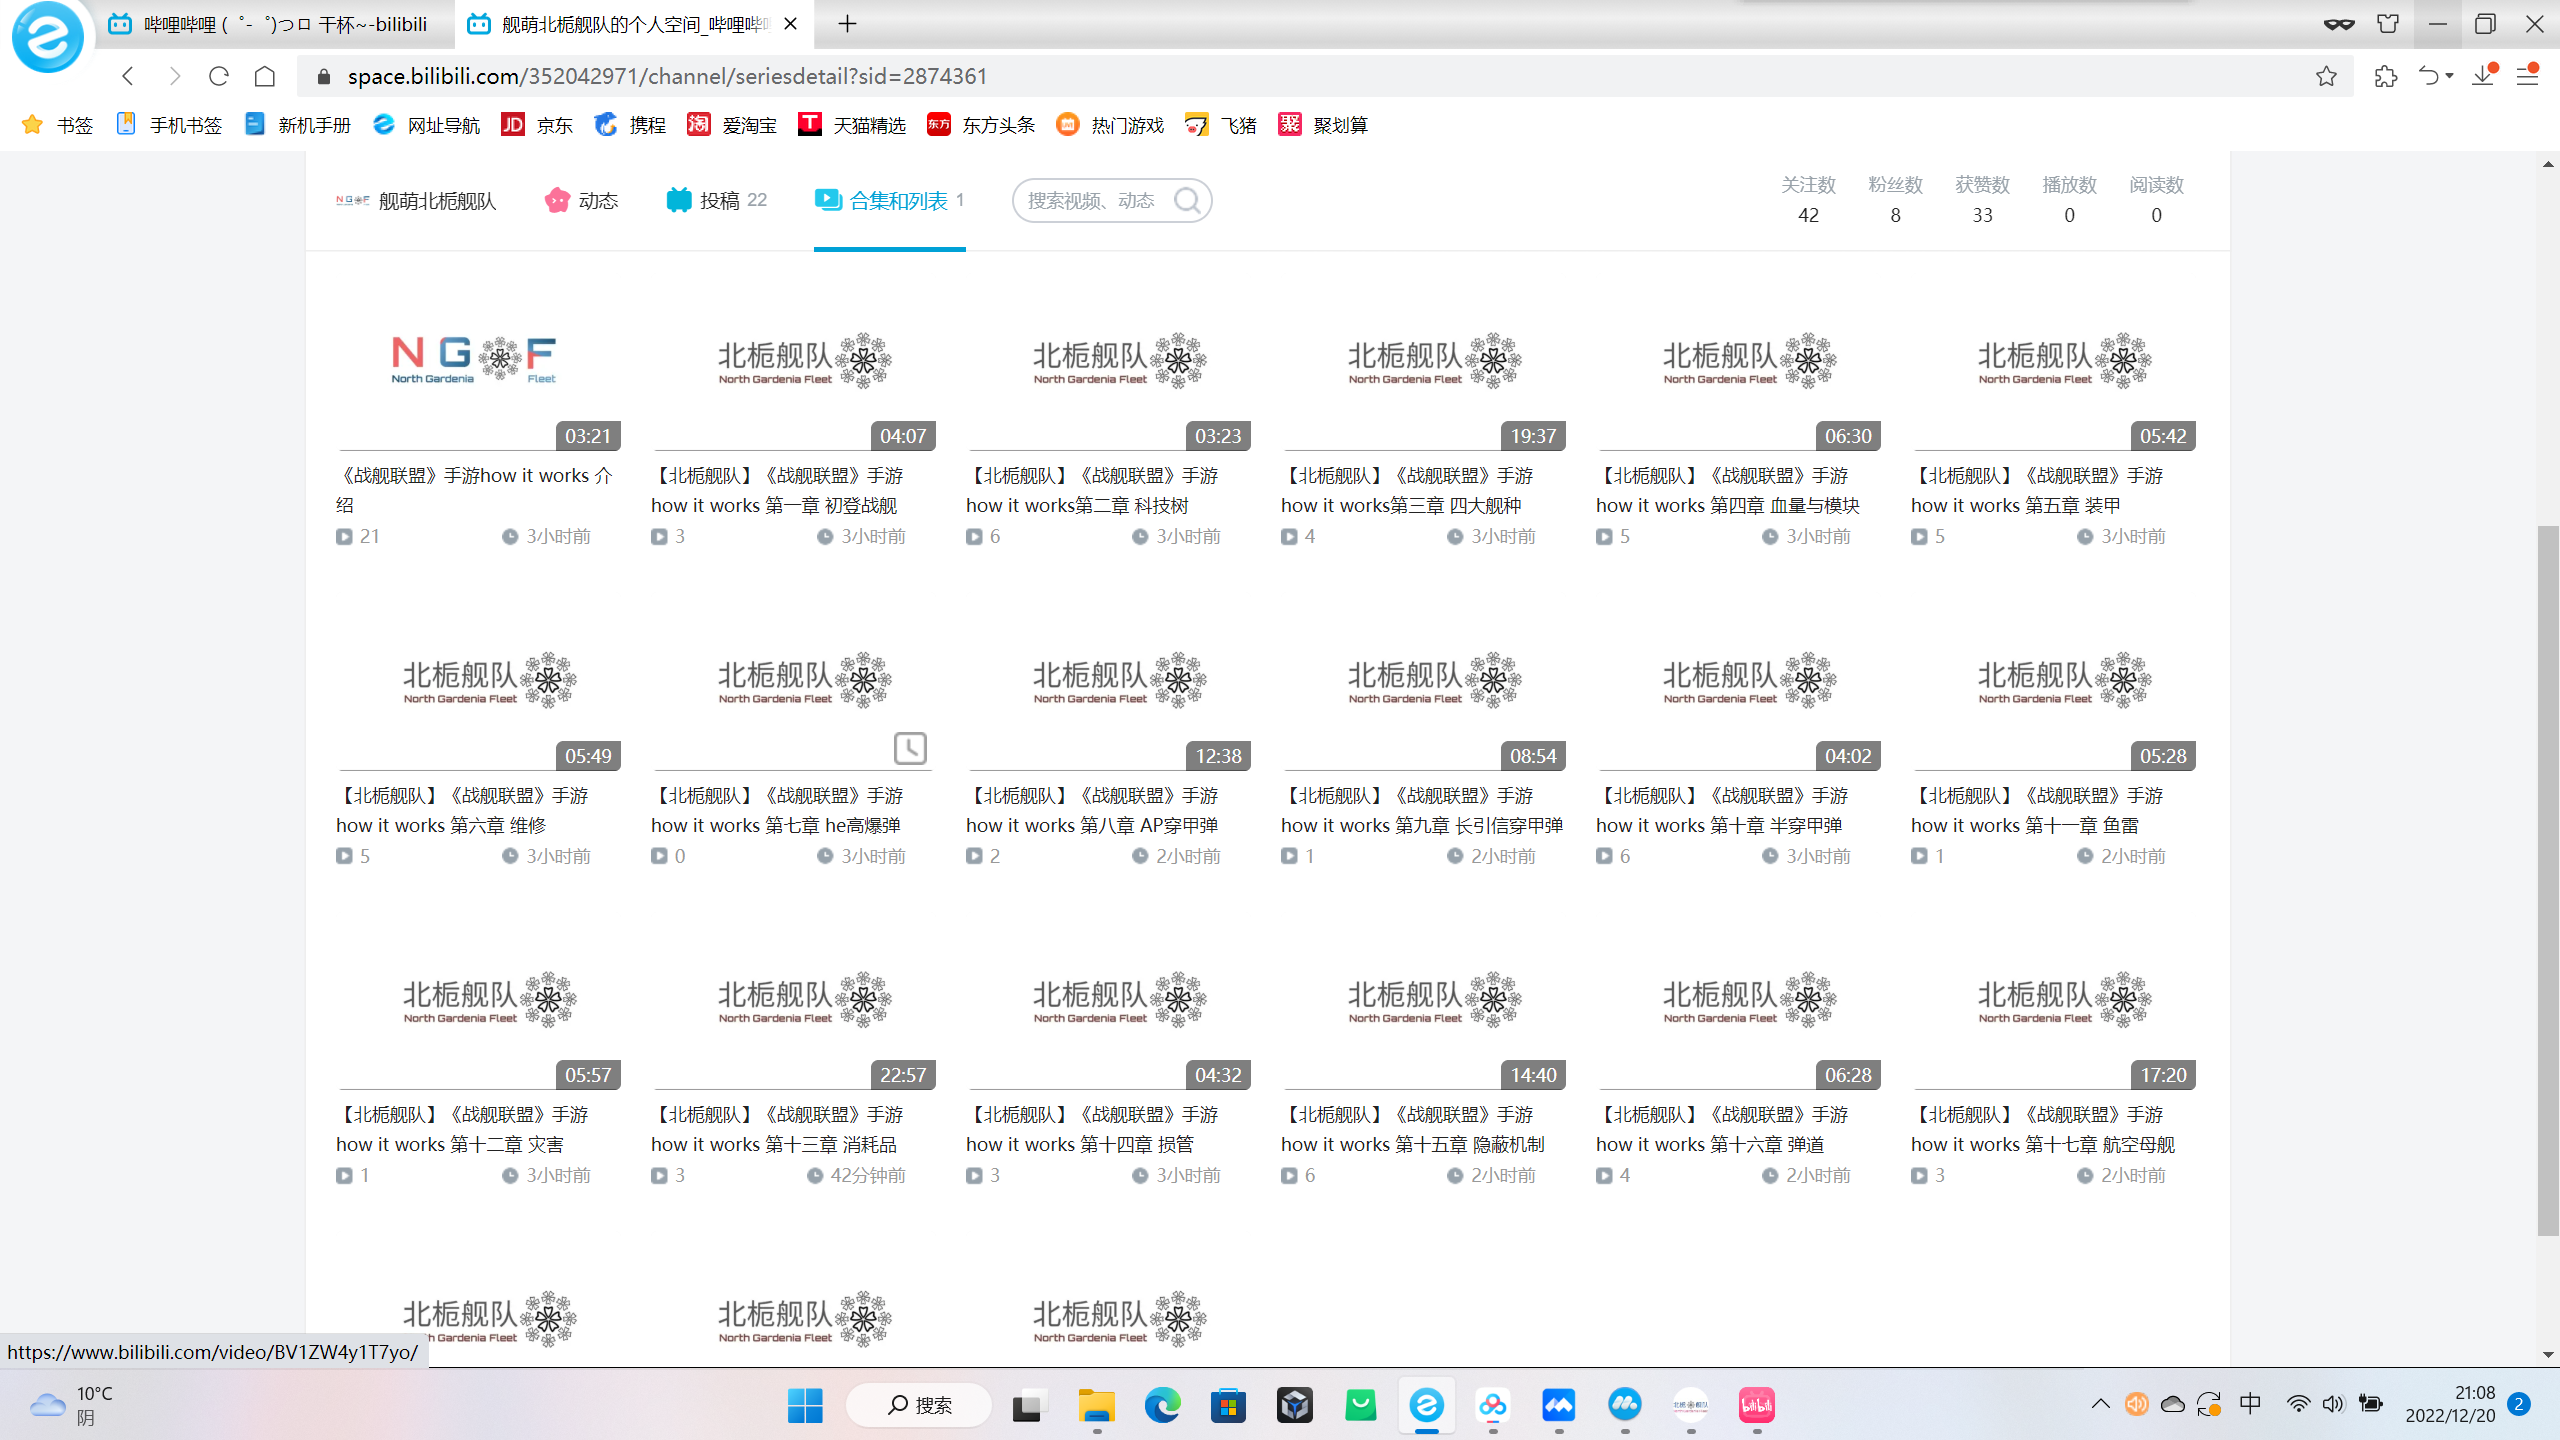
Task: Open Microsoft Store from taskbar
Action: tap(1228, 1405)
